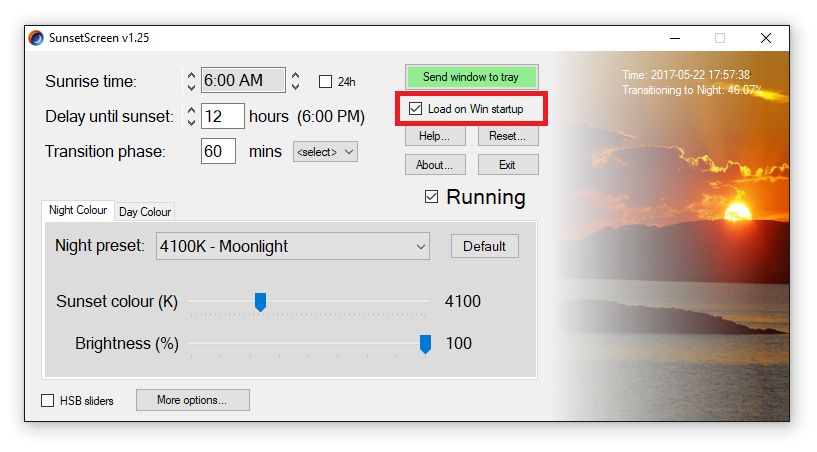The width and height of the screenshot is (817, 452).
Task: Increase sunrise minutes with right up arrow
Action: (x=295, y=75)
